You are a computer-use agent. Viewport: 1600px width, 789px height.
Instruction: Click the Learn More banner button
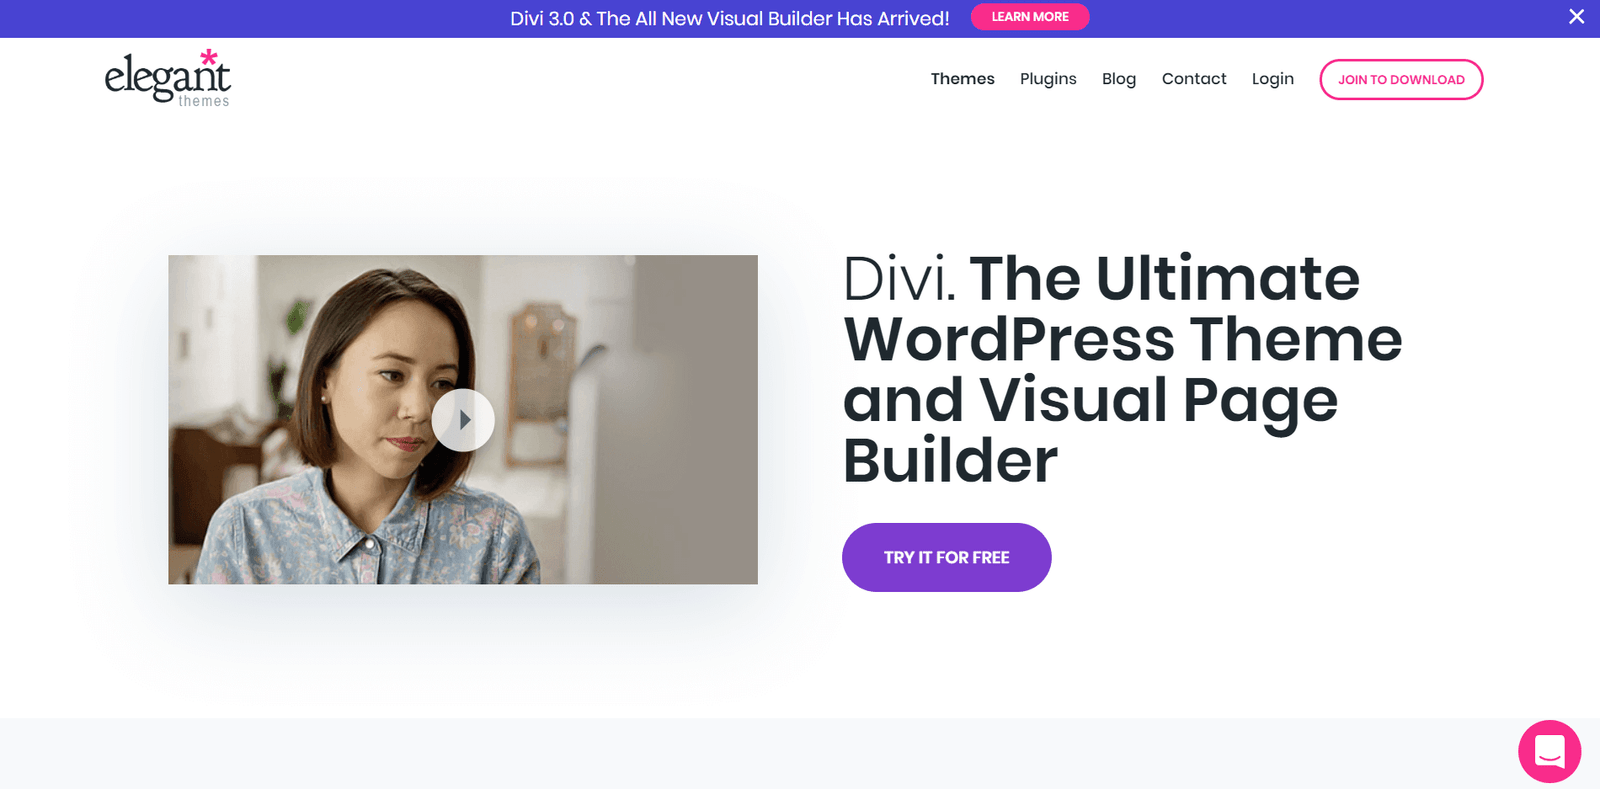click(1030, 17)
